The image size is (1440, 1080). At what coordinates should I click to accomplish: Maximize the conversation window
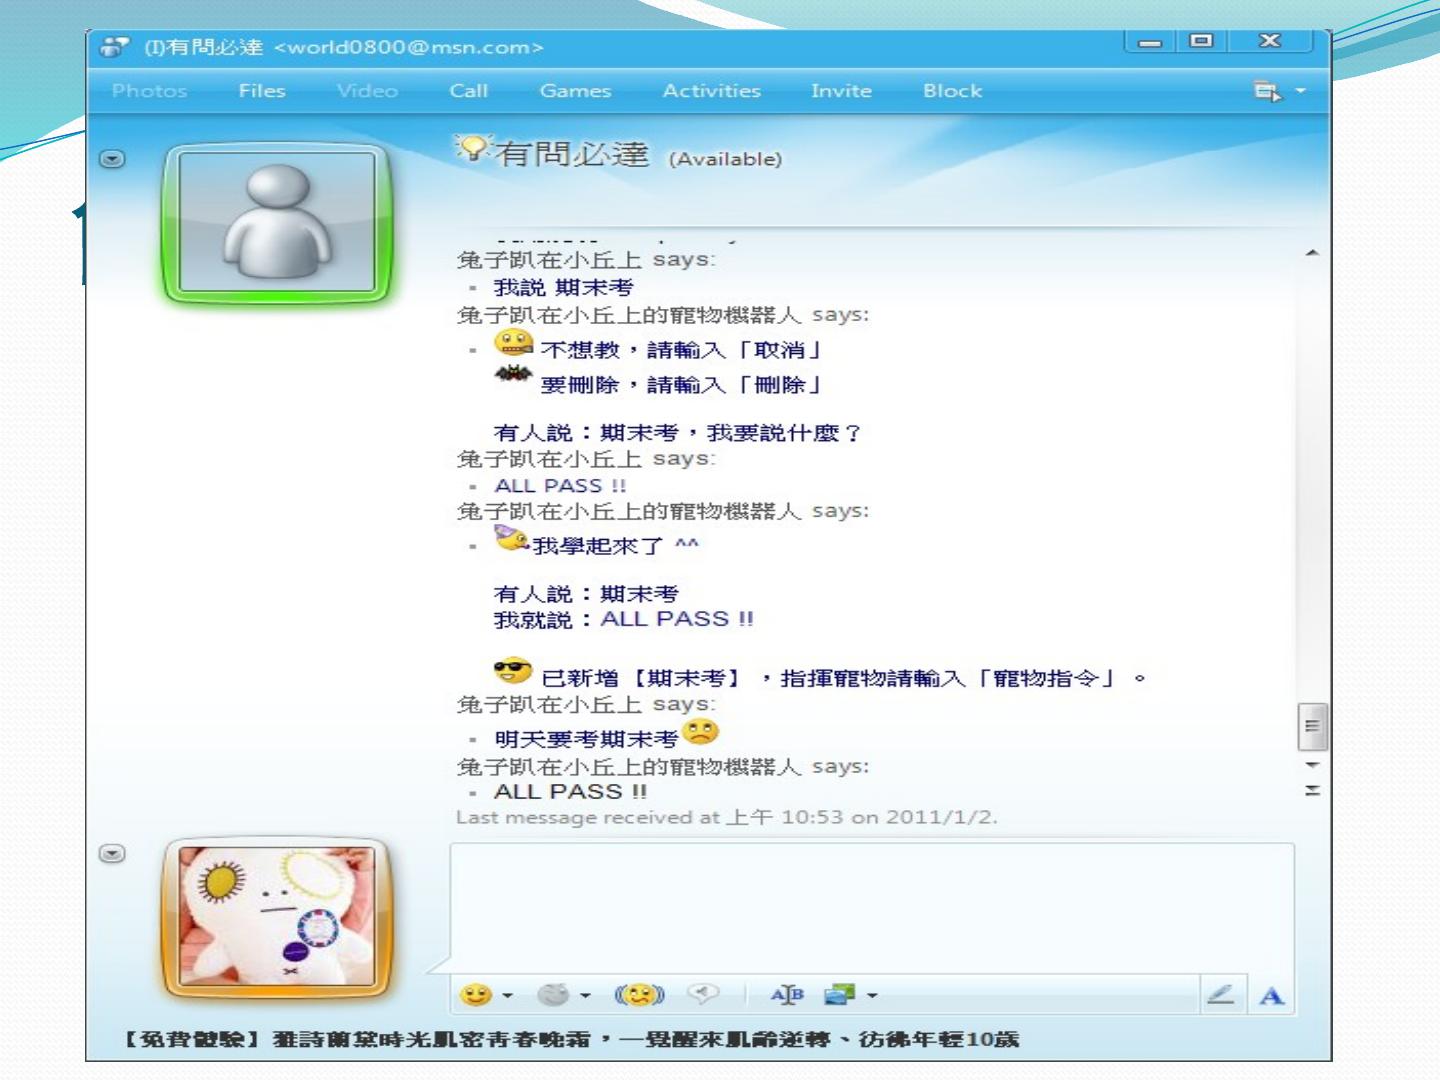1200,41
